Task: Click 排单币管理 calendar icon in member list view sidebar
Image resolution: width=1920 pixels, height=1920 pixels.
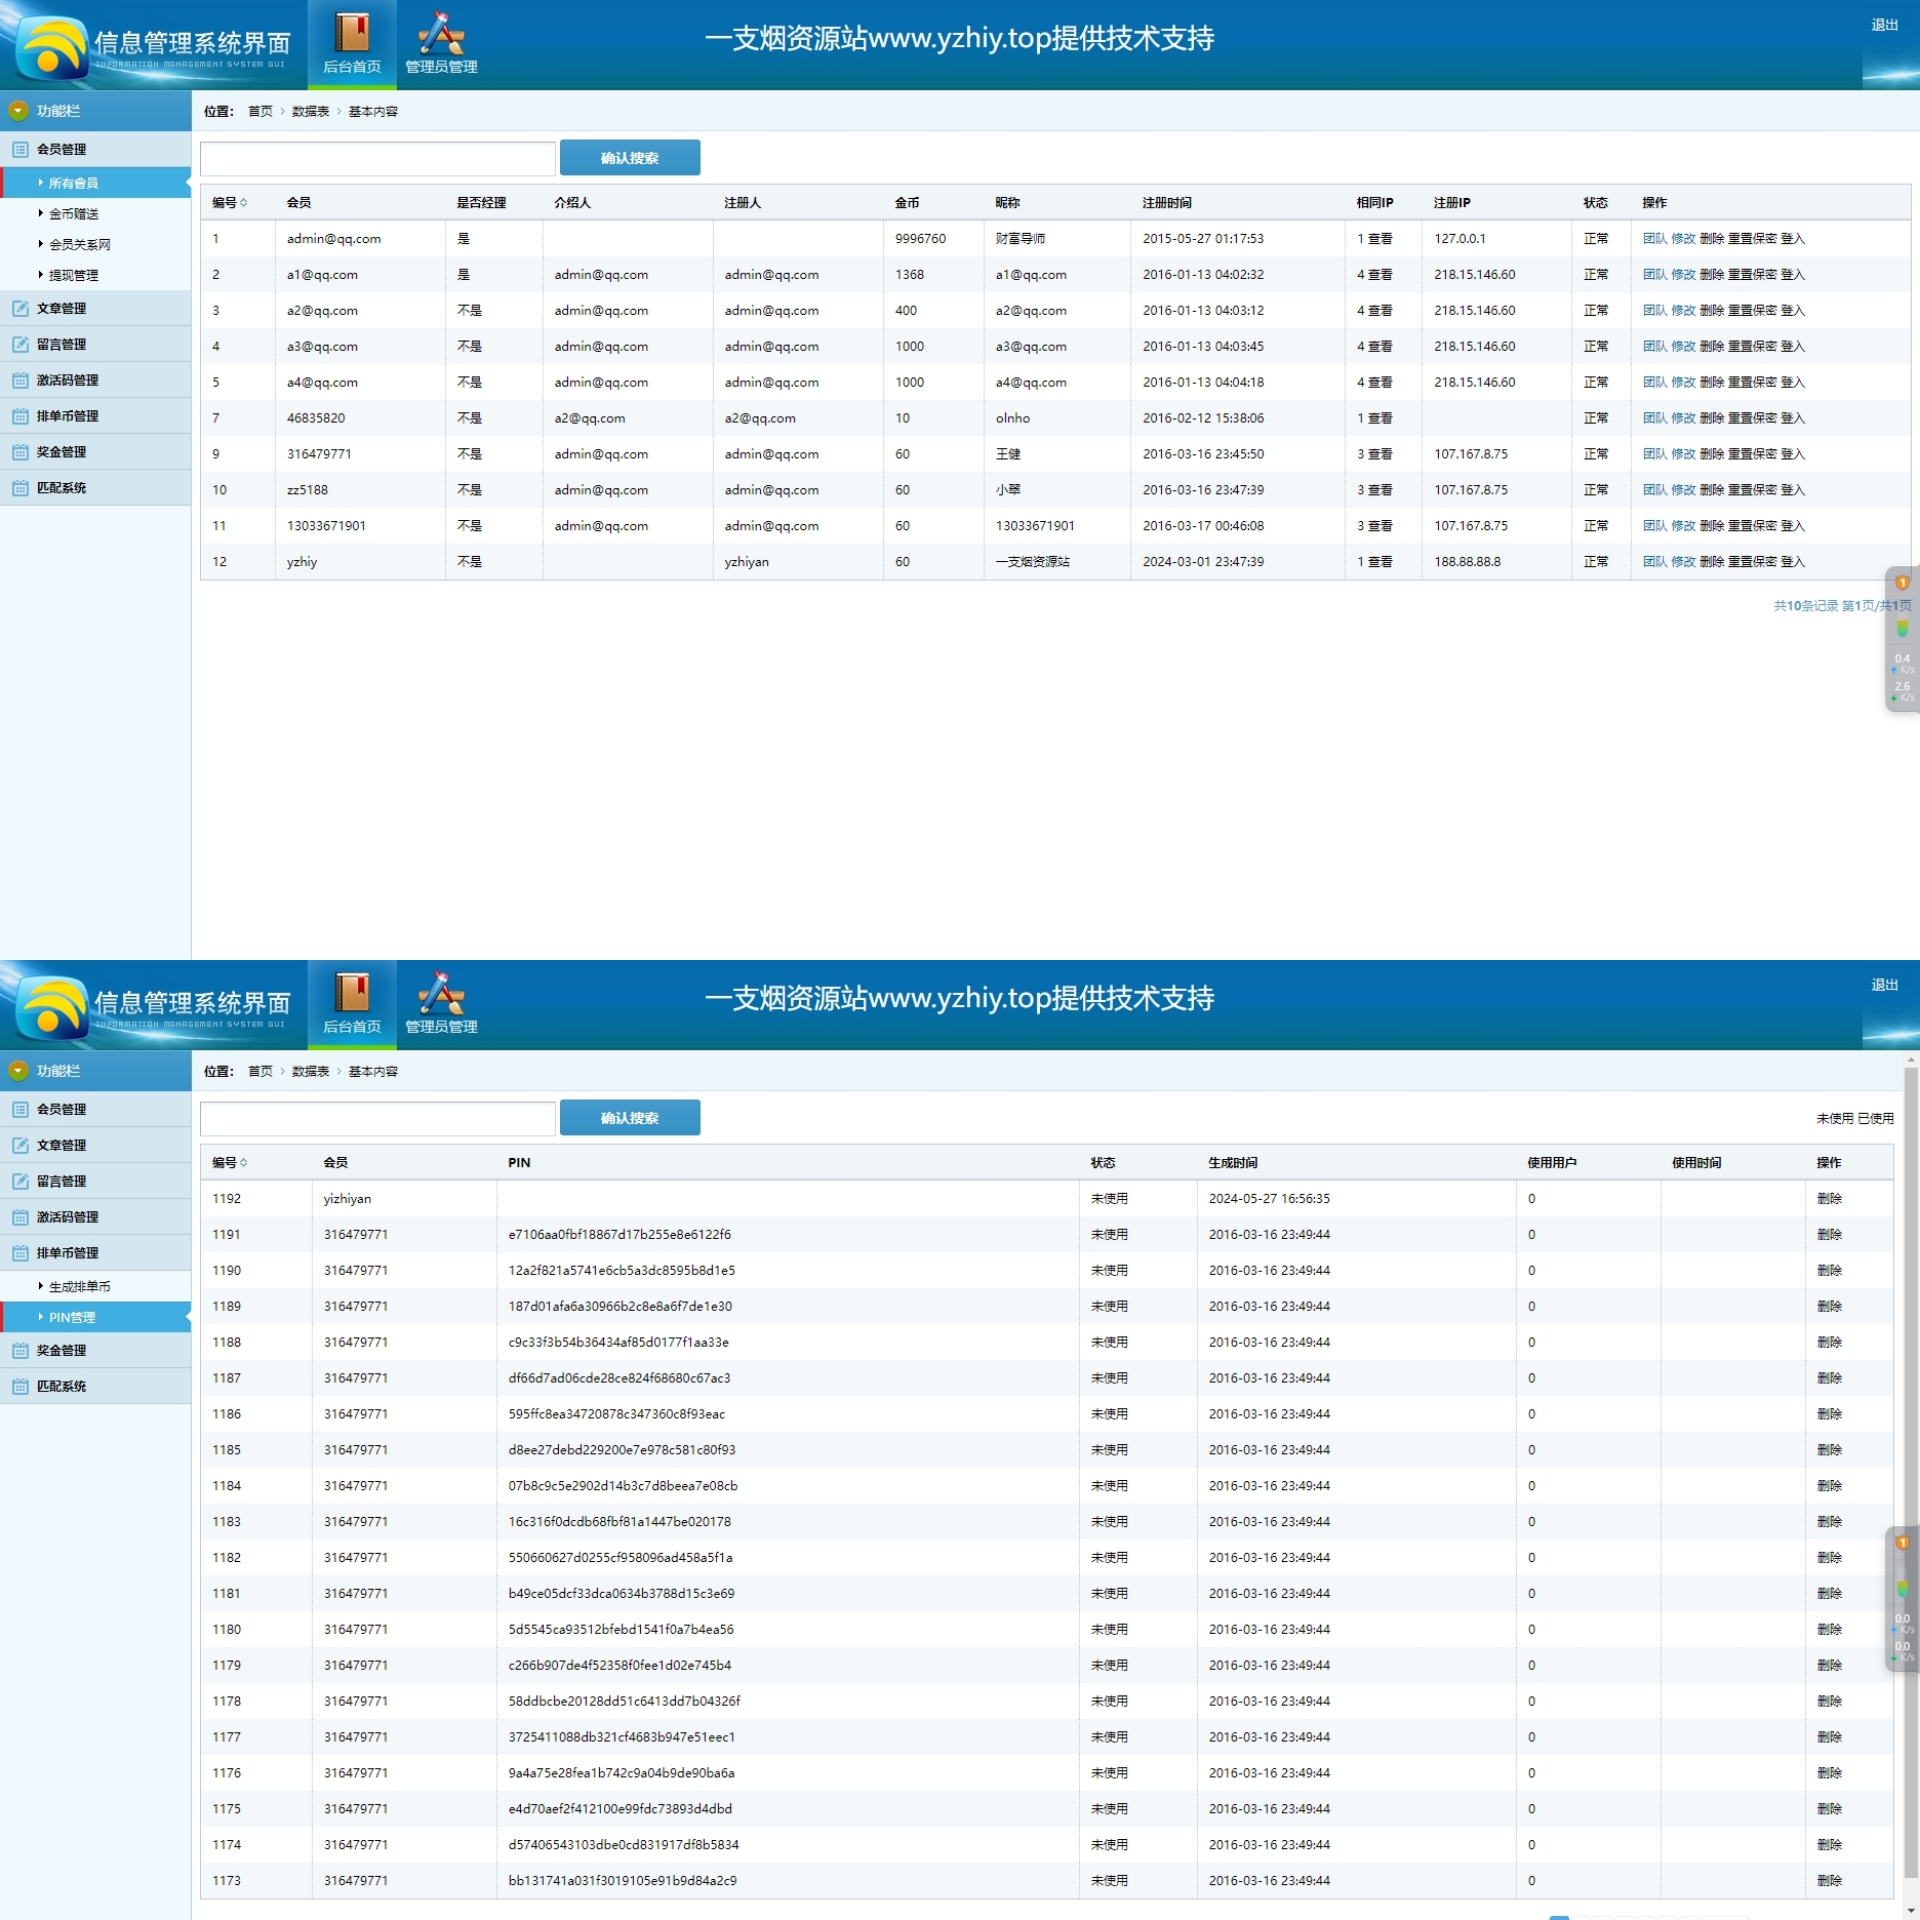Action: point(20,416)
